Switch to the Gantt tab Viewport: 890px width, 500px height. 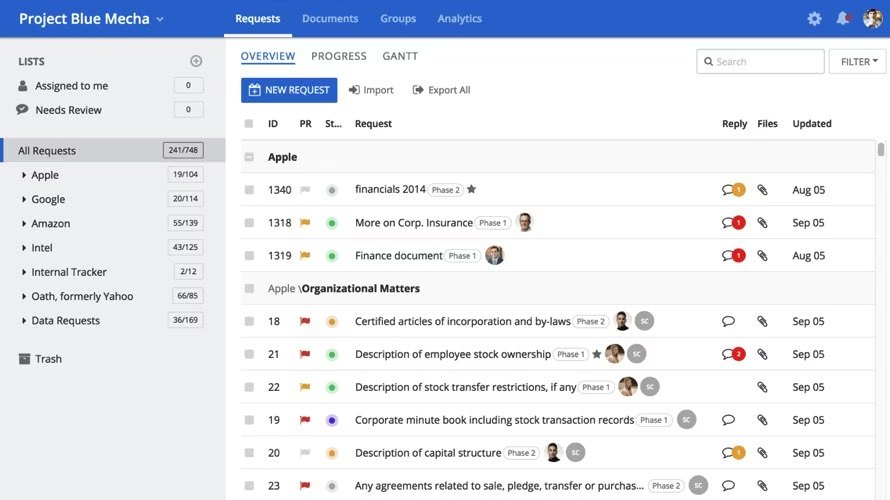[x=400, y=57]
